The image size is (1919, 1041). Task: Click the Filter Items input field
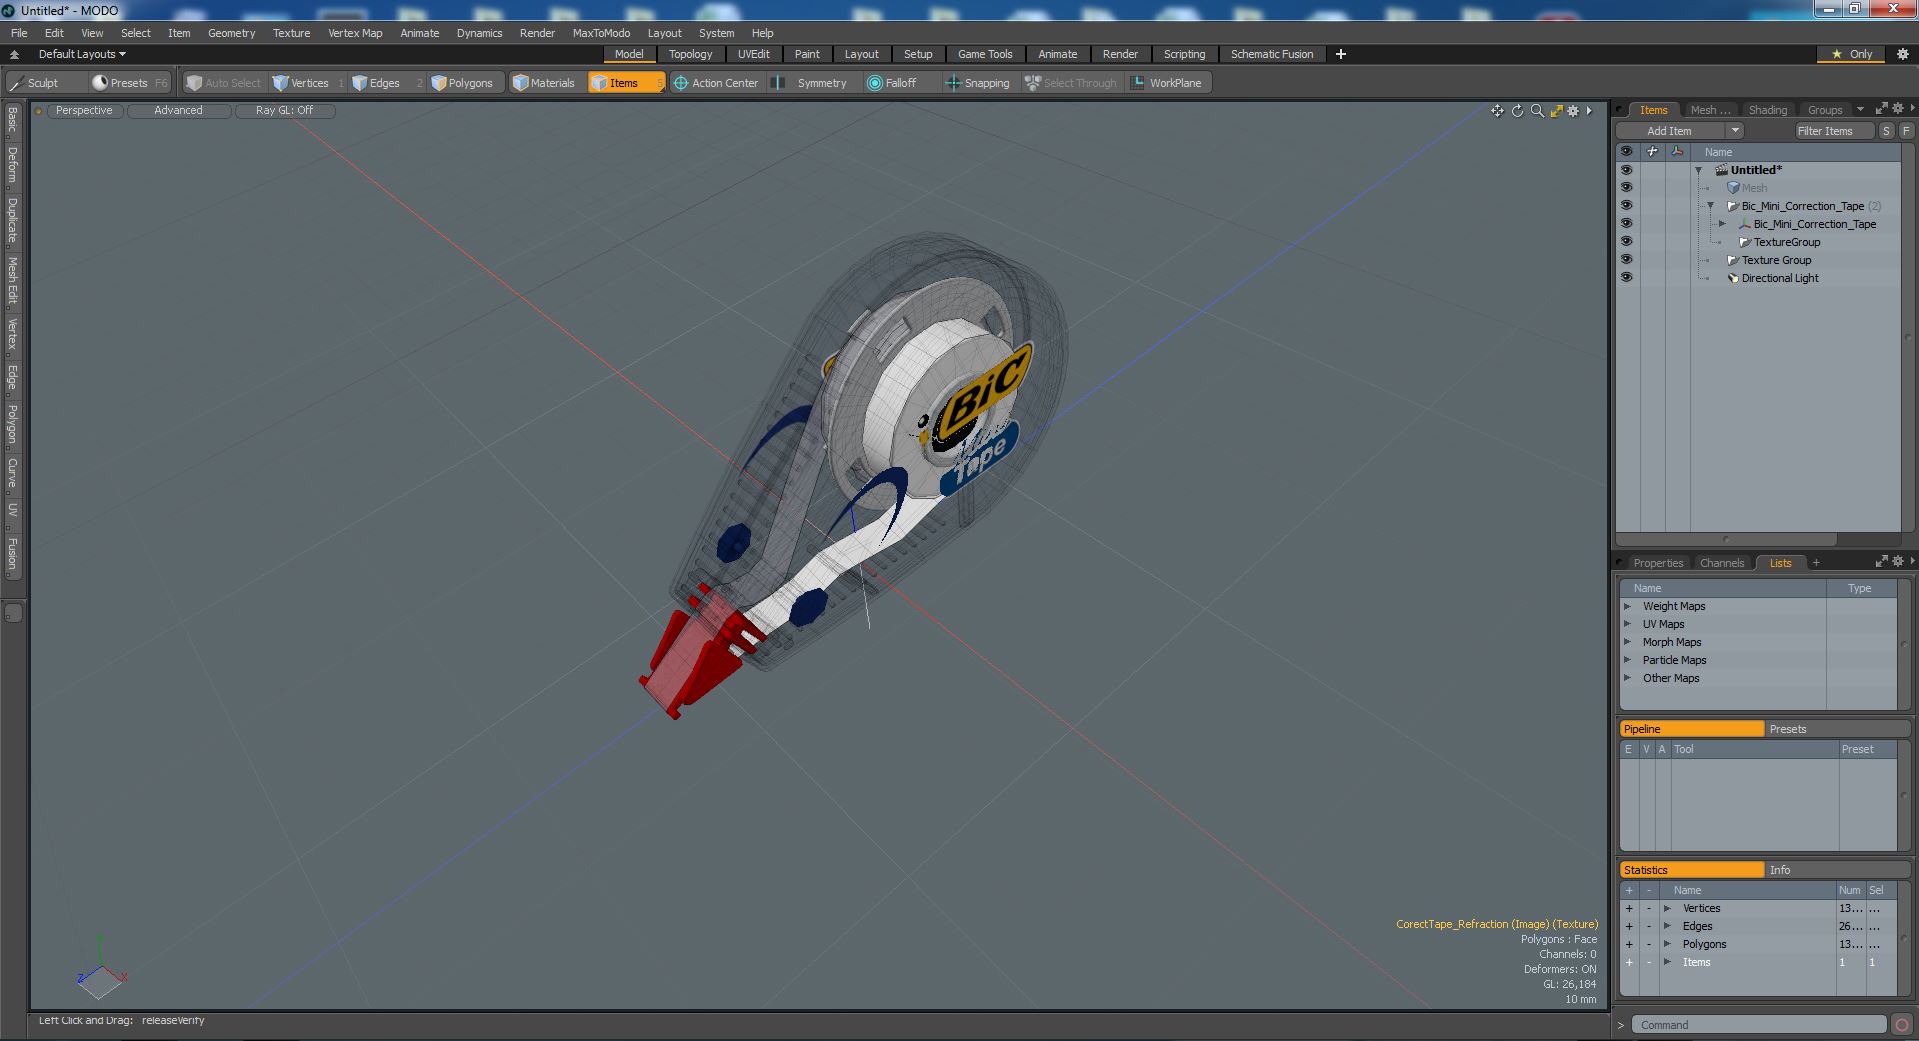(x=1834, y=131)
